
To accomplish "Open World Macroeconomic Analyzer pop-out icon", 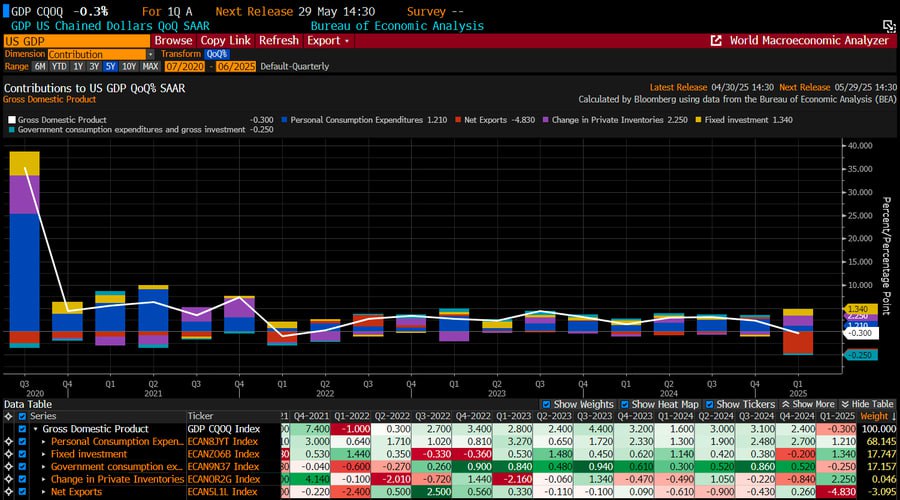I will [x=716, y=41].
